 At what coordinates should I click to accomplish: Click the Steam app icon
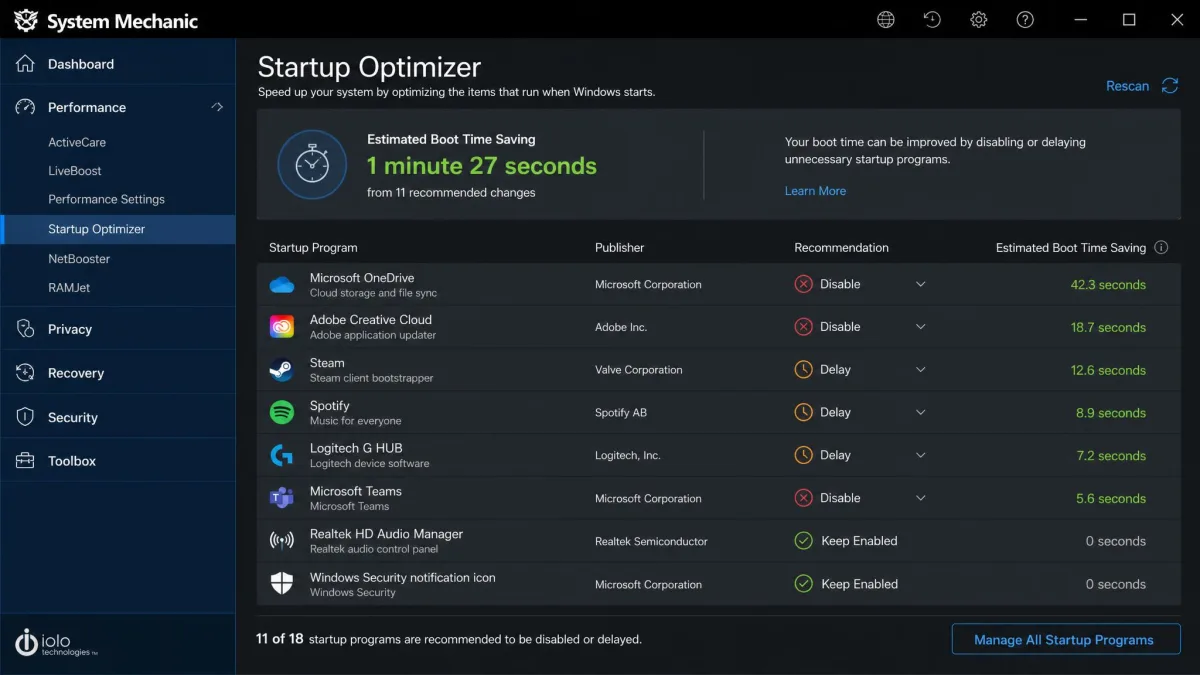(282, 370)
